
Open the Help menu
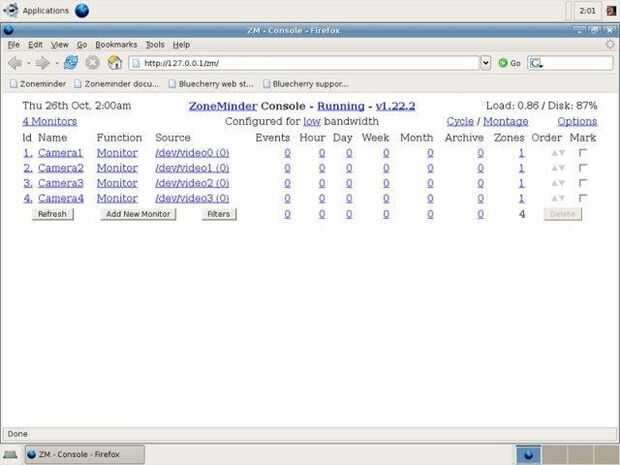point(181,45)
